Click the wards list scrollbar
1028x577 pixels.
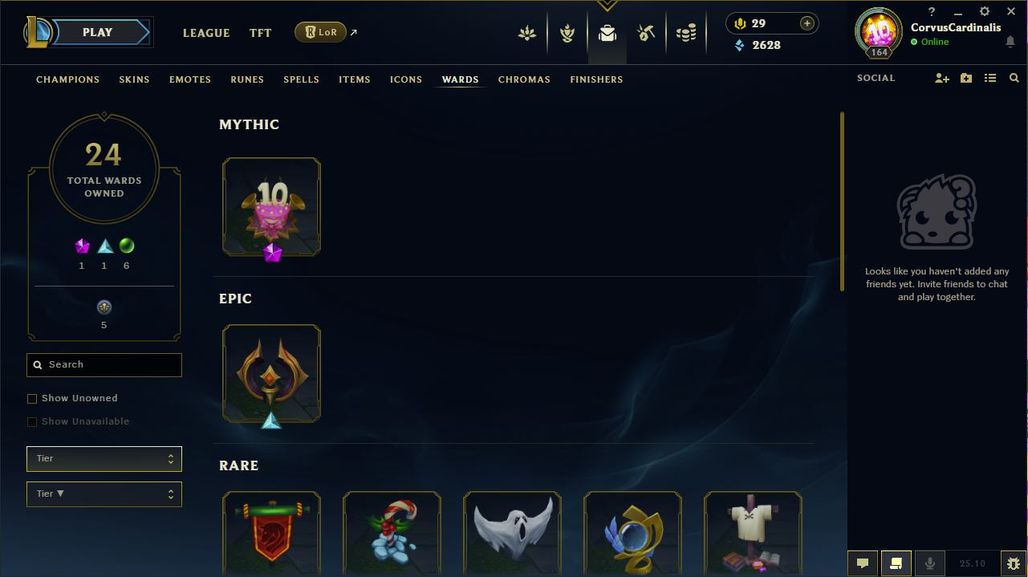(x=842, y=201)
